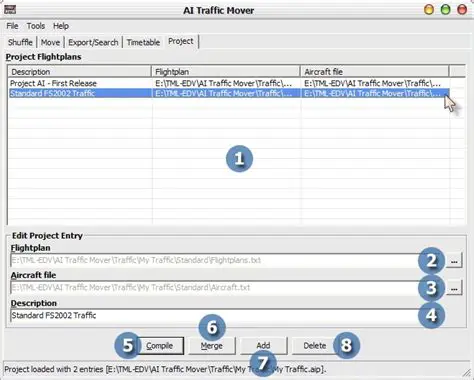Click the Compile button
Viewport: 474px width, 380px height.
tap(160, 346)
